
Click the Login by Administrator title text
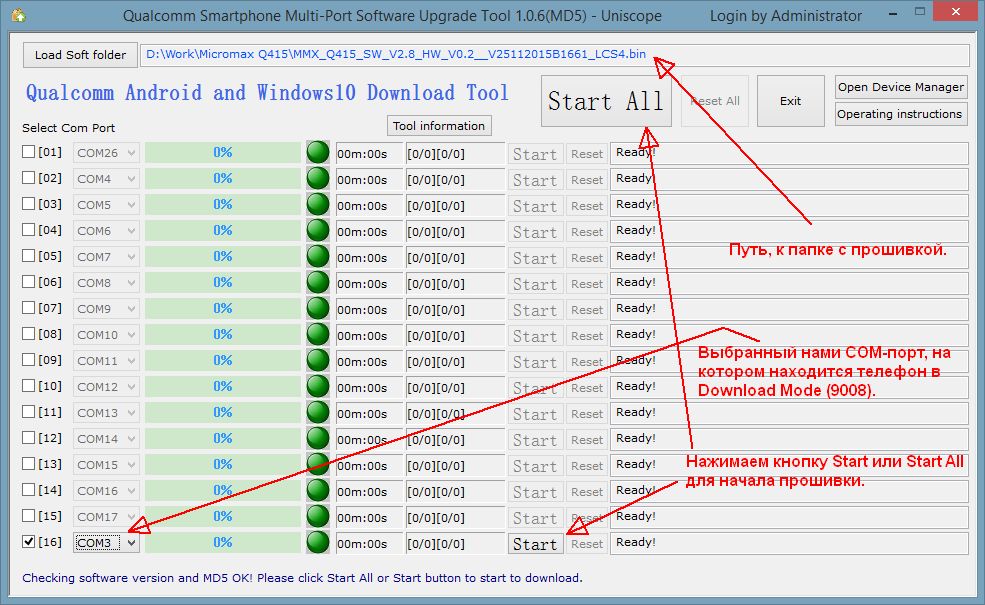(x=786, y=16)
